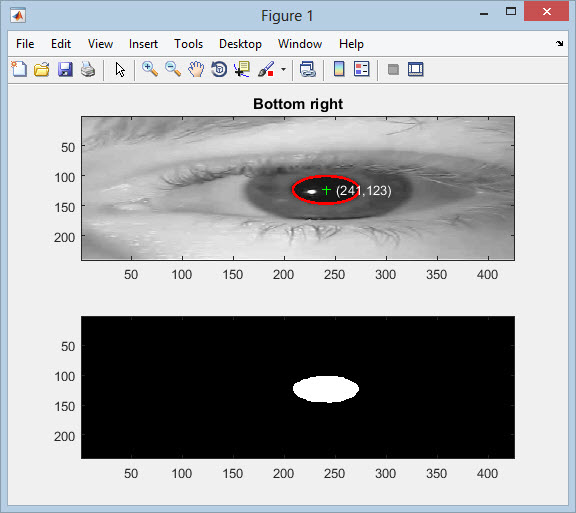This screenshot has width=576, height=513.
Task: Enable the Rotate 3D tool
Action: (x=219, y=69)
